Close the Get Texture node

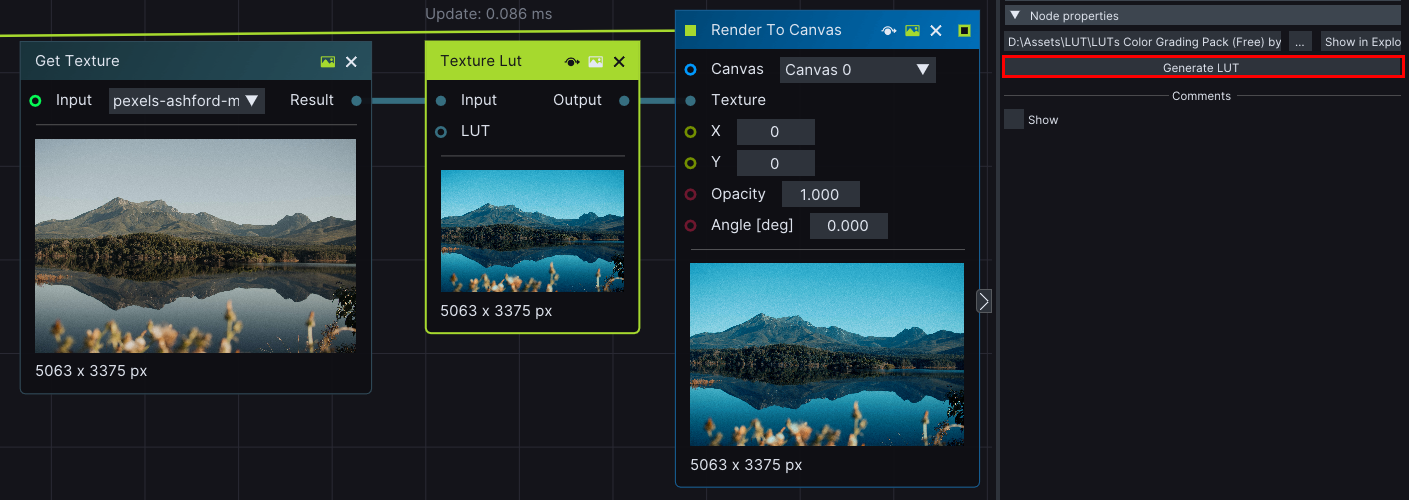pos(351,62)
